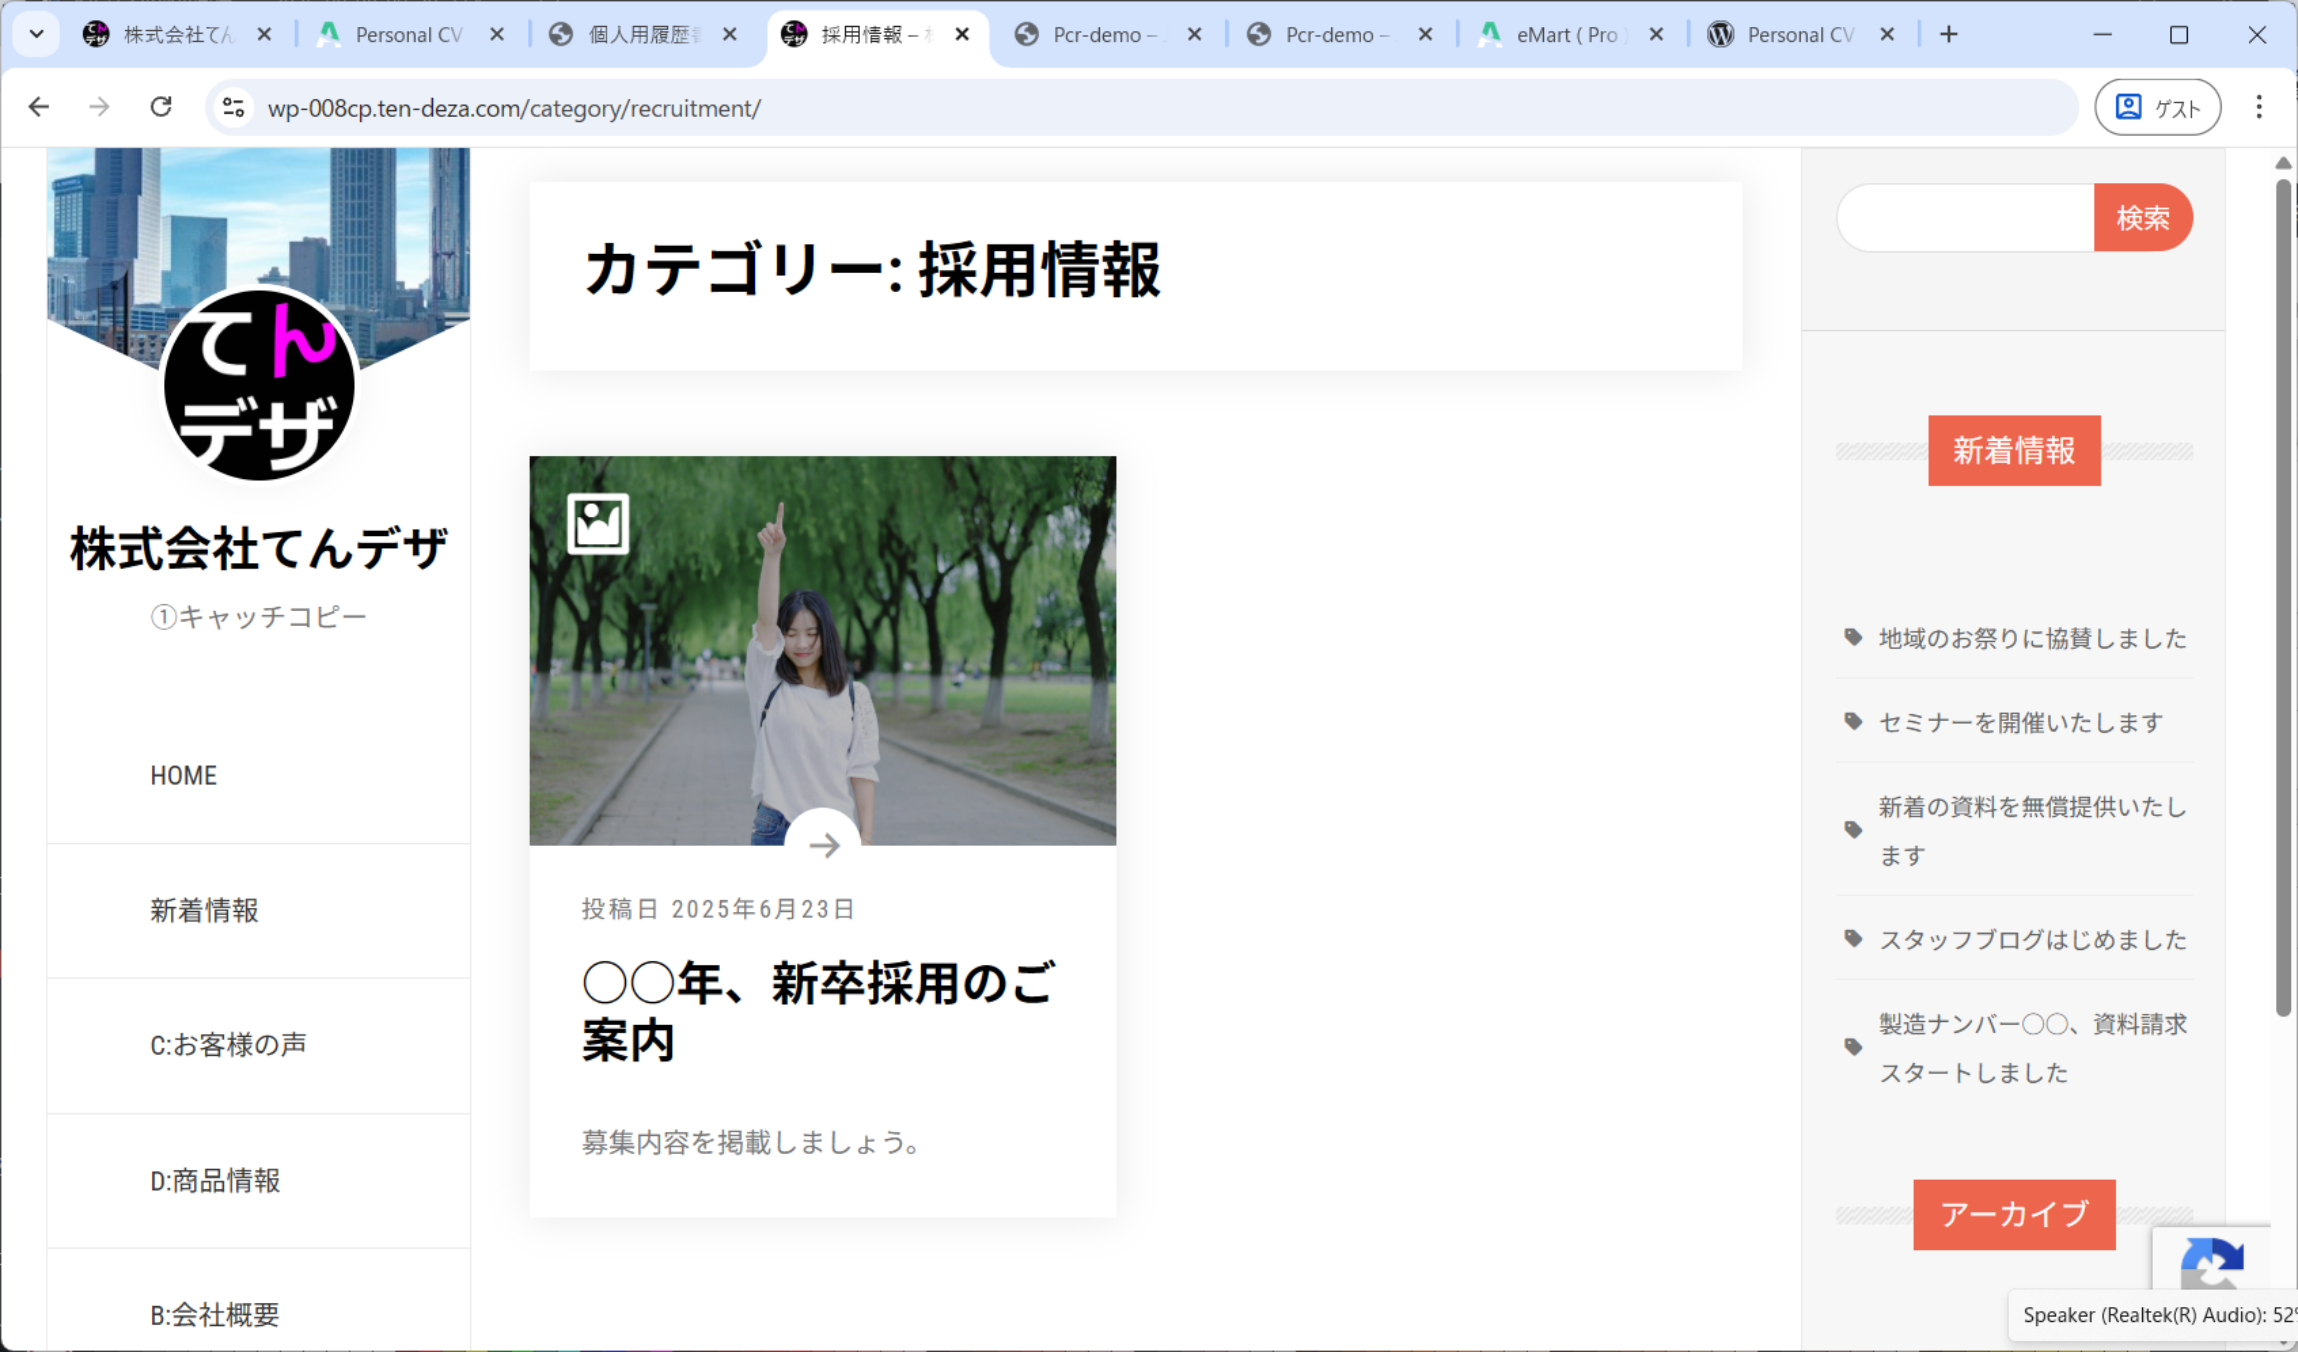Expand the tab search dropdown arrow
The width and height of the screenshot is (2298, 1352).
37,35
